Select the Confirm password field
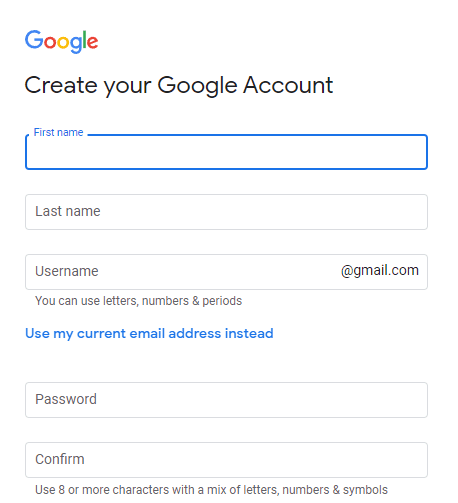Viewport: 458px width, 503px height. pyautogui.click(x=226, y=460)
